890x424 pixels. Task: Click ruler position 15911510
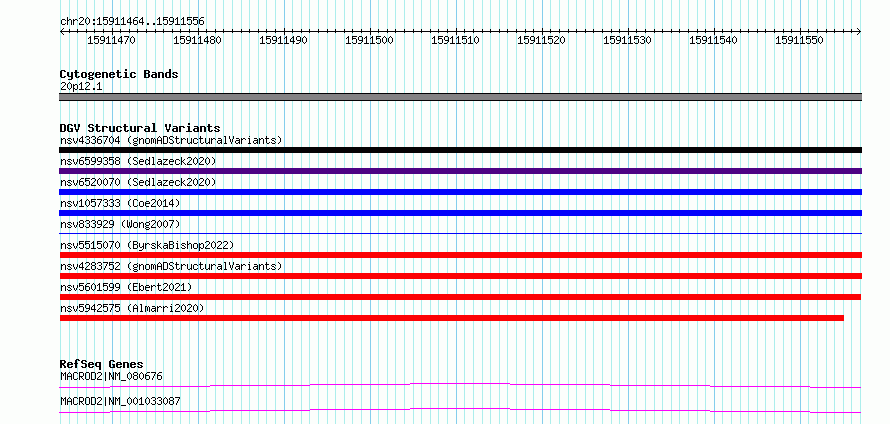[x=455, y=40]
